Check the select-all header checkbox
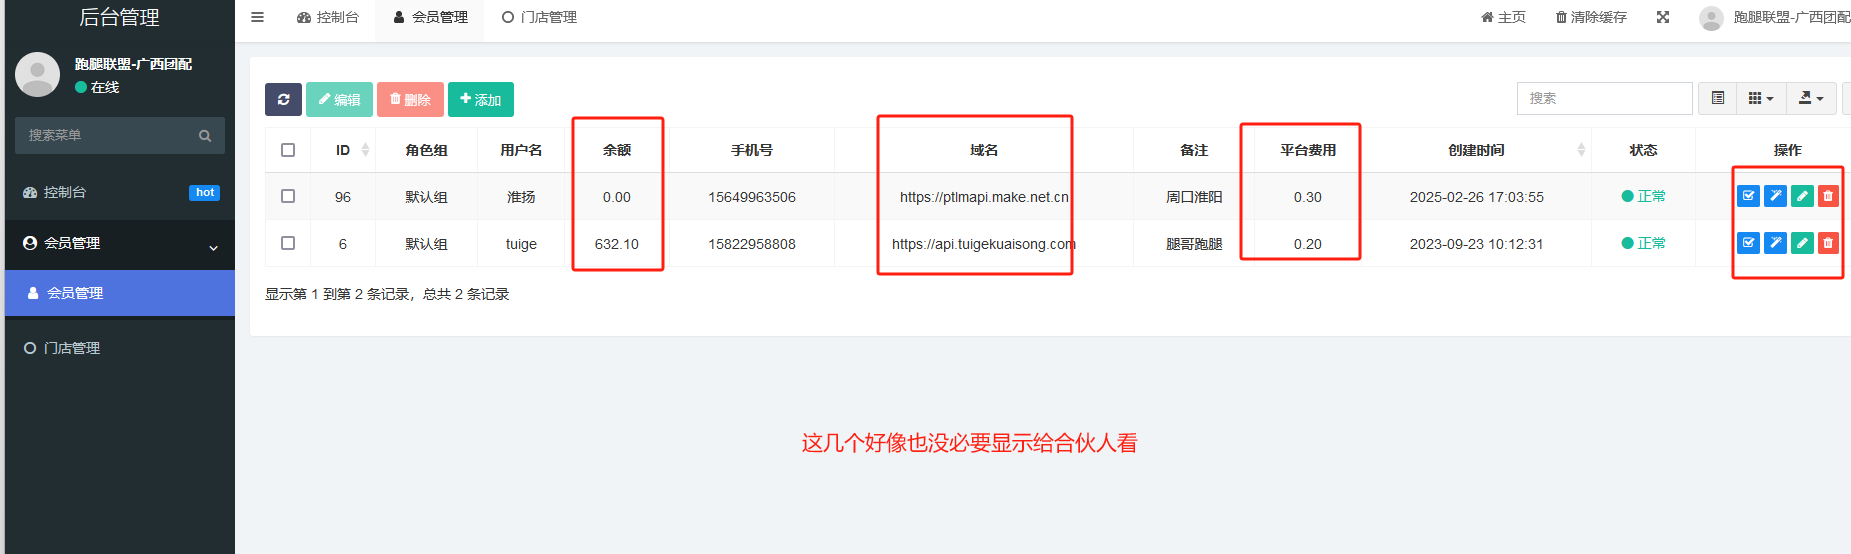Viewport: 1851px width, 554px height. pos(288,150)
